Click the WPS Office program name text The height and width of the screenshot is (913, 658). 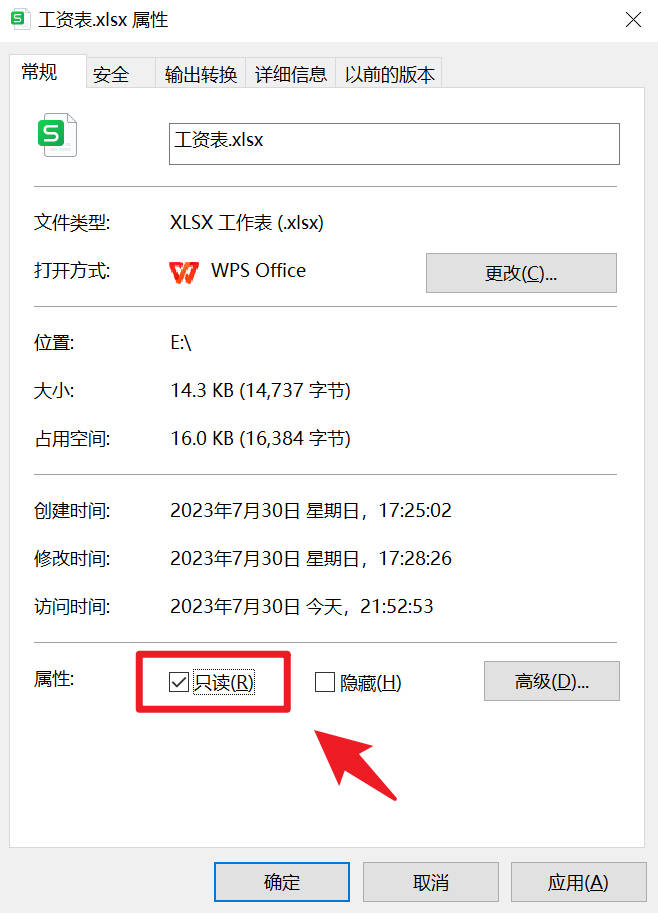click(259, 271)
